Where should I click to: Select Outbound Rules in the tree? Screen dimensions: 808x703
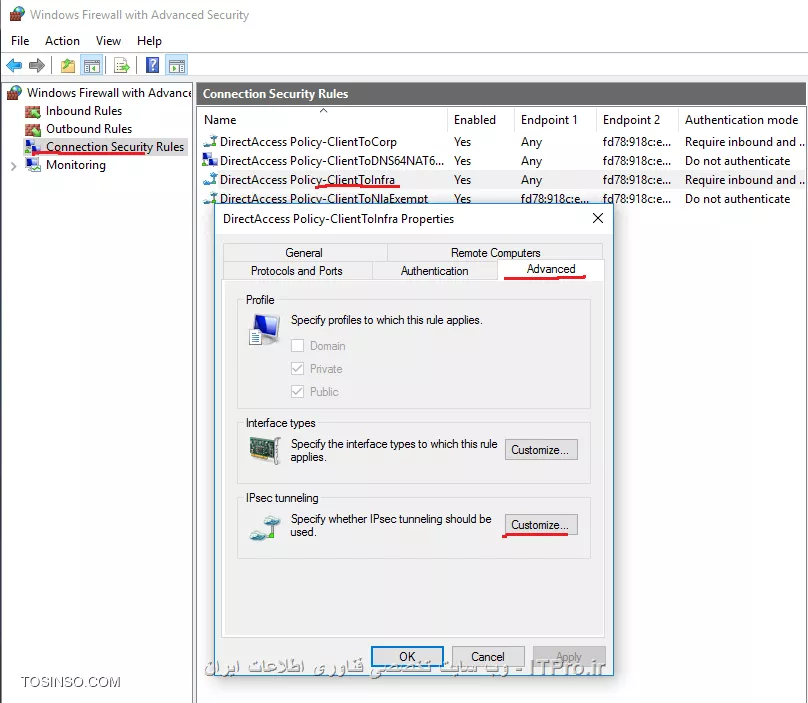coord(89,129)
